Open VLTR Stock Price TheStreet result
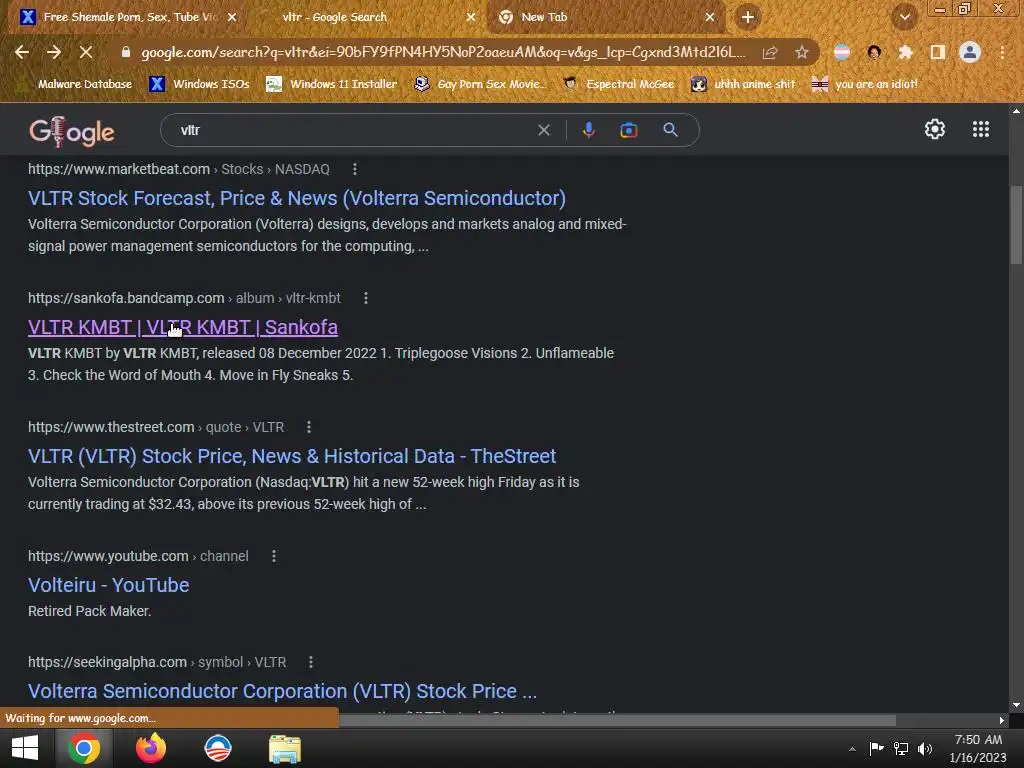 pyautogui.click(x=292, y=456)
